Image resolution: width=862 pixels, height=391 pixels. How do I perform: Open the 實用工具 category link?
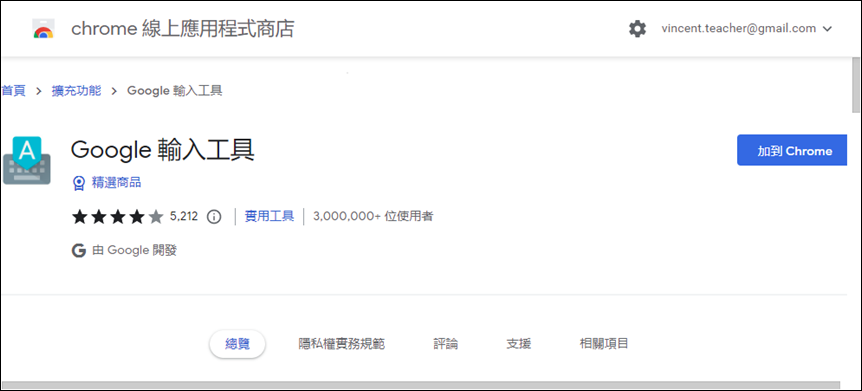pos(269,216)
